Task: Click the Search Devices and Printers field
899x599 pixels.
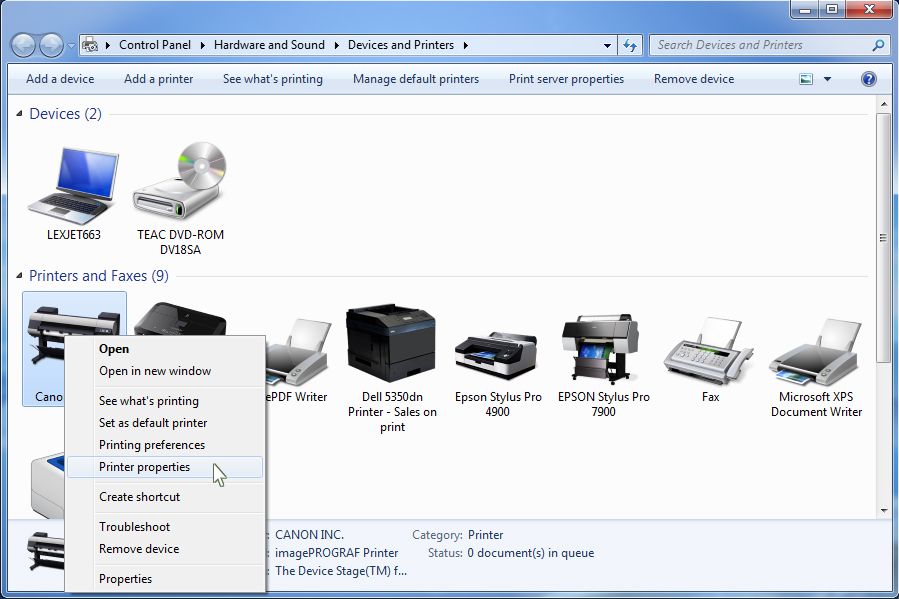Action: pos(762,45)
